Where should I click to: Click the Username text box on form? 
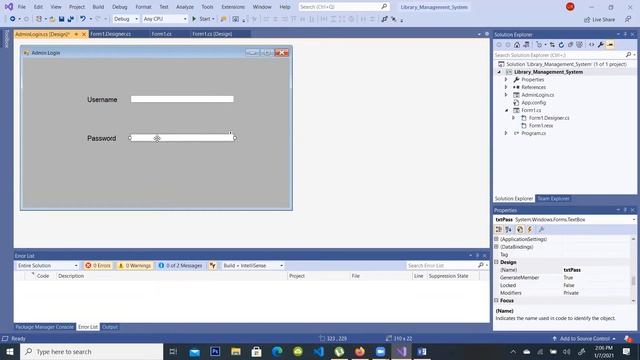point(182,99)
